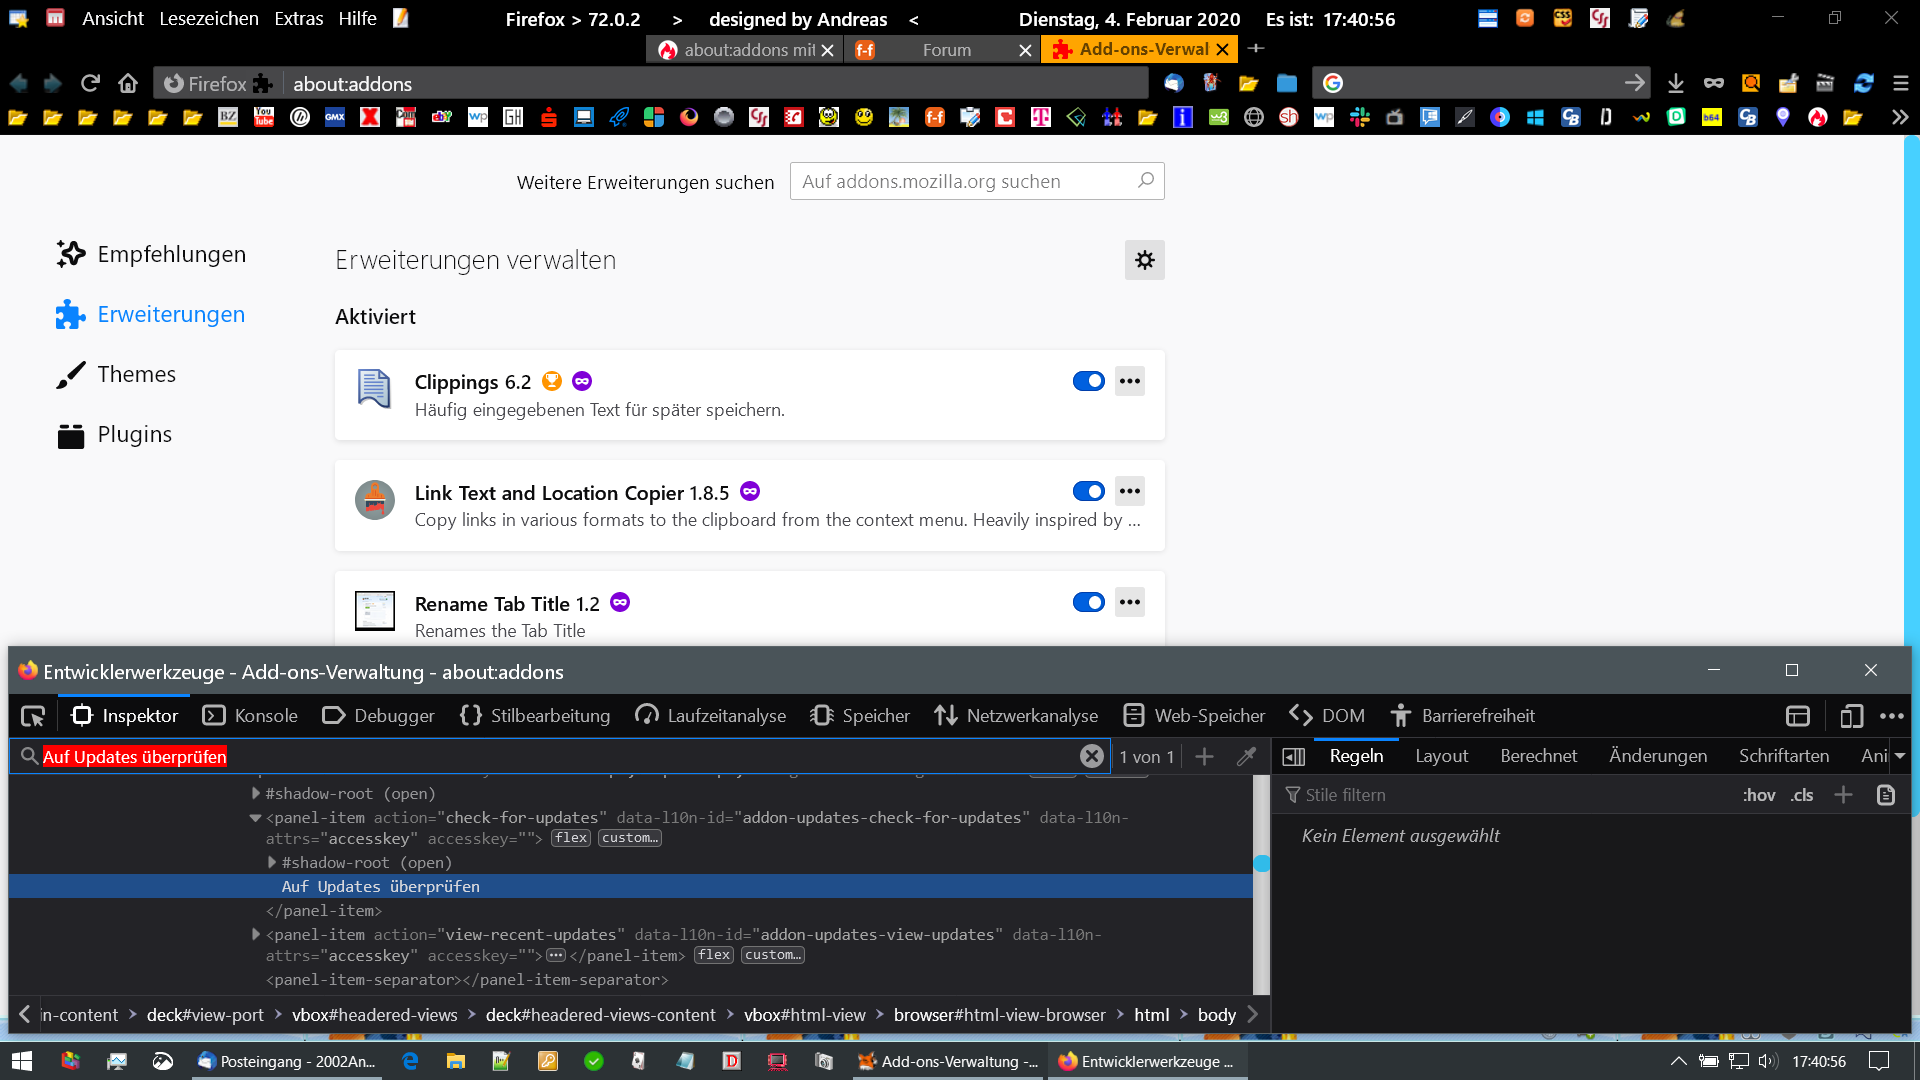Click the add node plus icon in inspector

click(1204, 757)
